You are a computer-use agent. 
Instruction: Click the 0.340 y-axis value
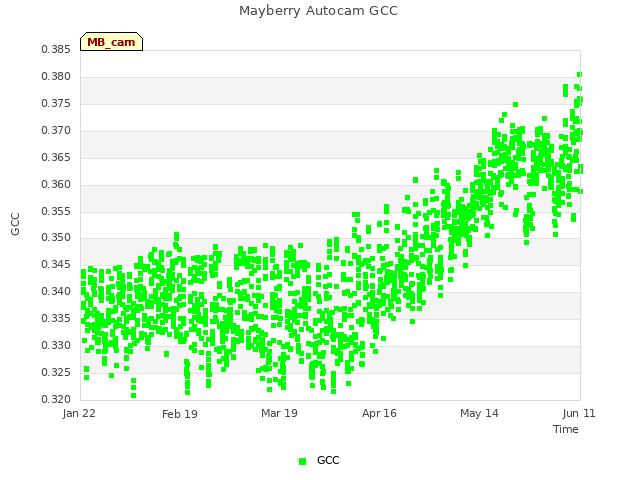pyautogui.click(x=56, y=291)
